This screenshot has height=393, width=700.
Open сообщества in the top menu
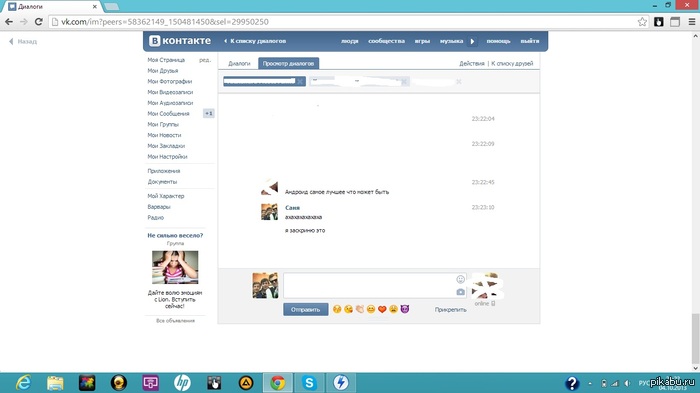386,41
